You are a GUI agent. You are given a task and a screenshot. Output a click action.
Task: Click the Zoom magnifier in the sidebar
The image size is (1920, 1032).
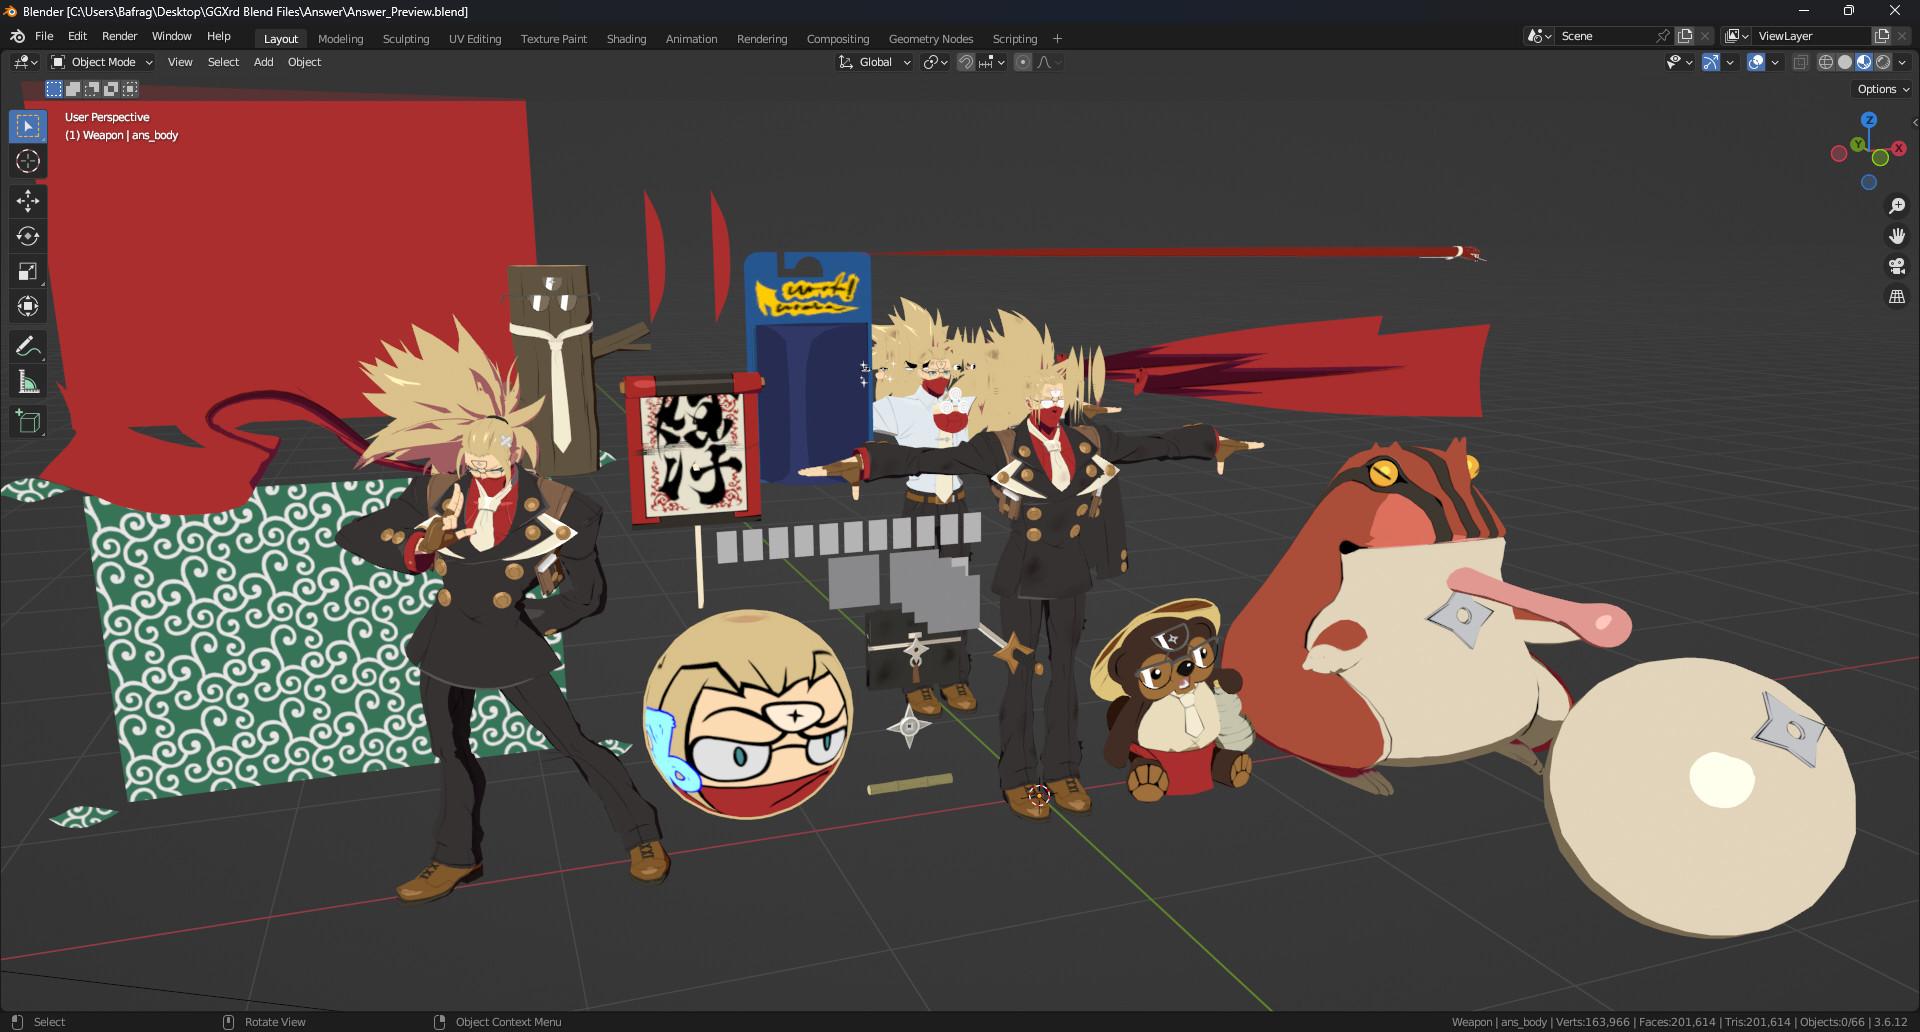pyautogui.click(x=1896, y=206)
